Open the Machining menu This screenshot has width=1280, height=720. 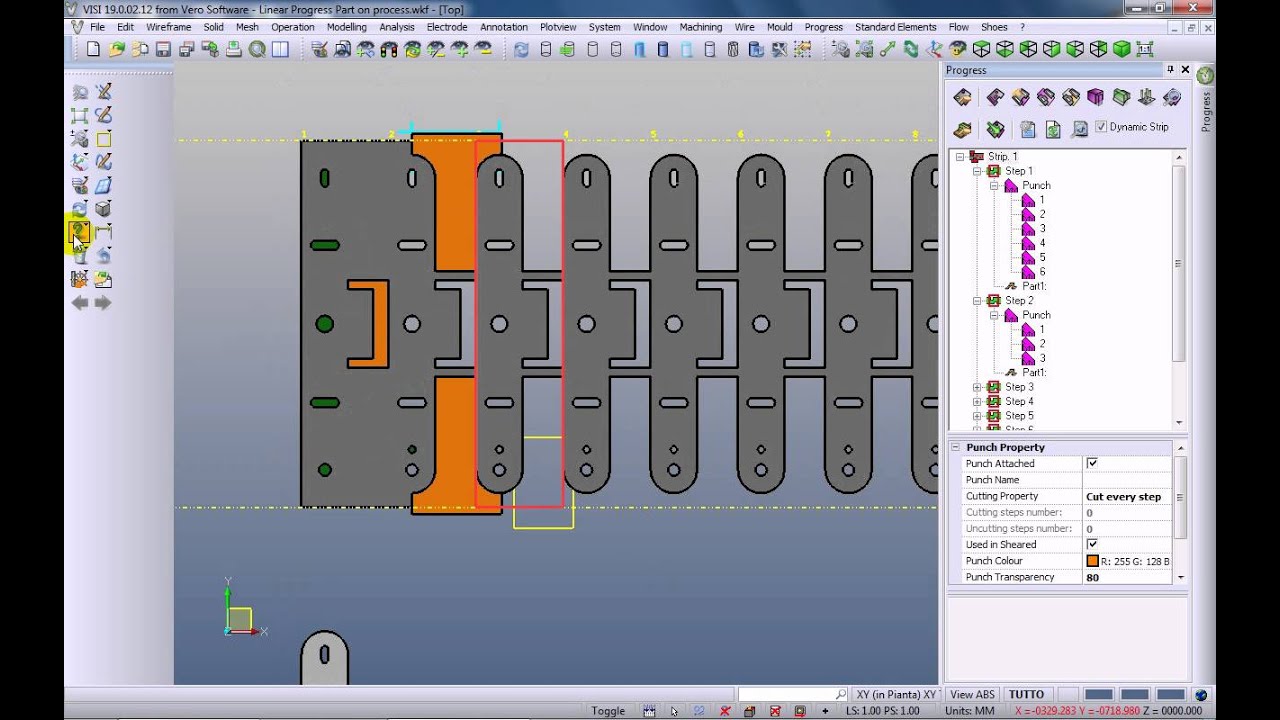[701, 27]
